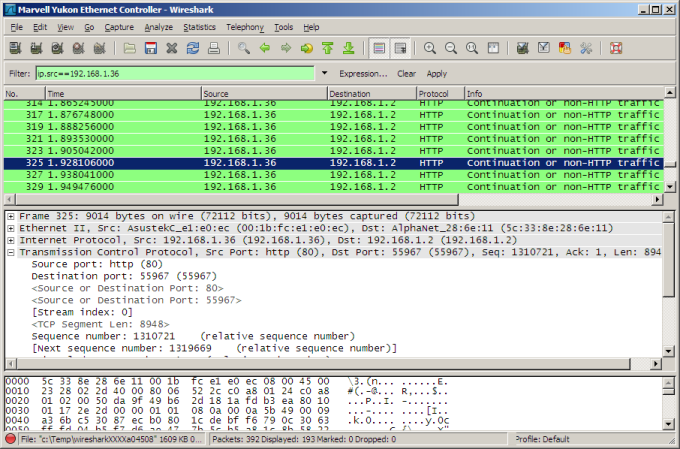This screenshot has height=449, width=680.
Task: Select the Stream index: 0 line
Action: [x=82, y=312]
